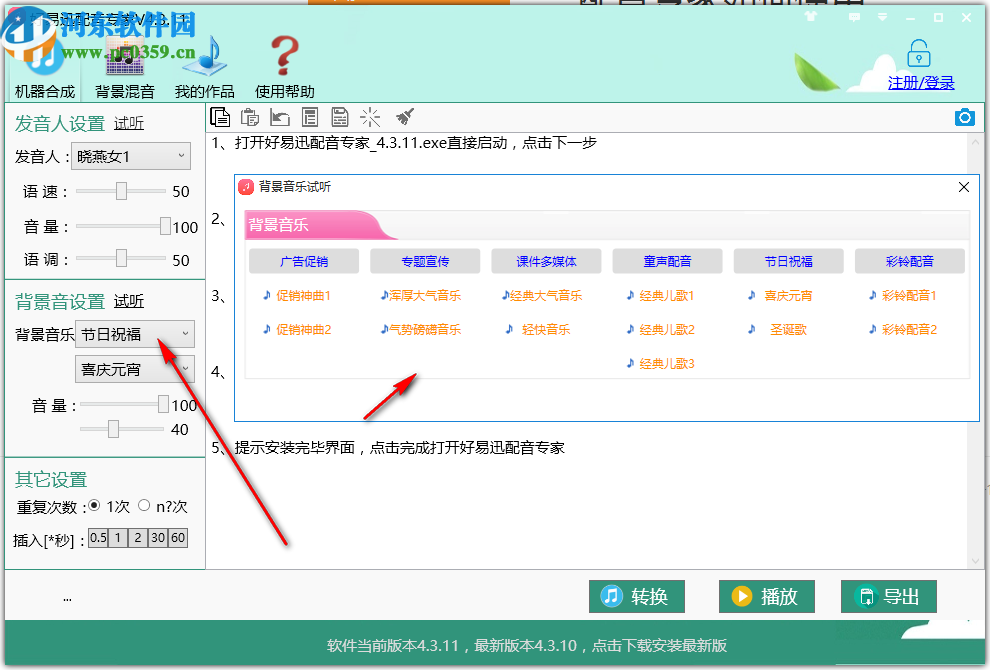This screenshot has width=990, height=670.
Task: Insert 2 second pause button
Action: coord(138,538)
